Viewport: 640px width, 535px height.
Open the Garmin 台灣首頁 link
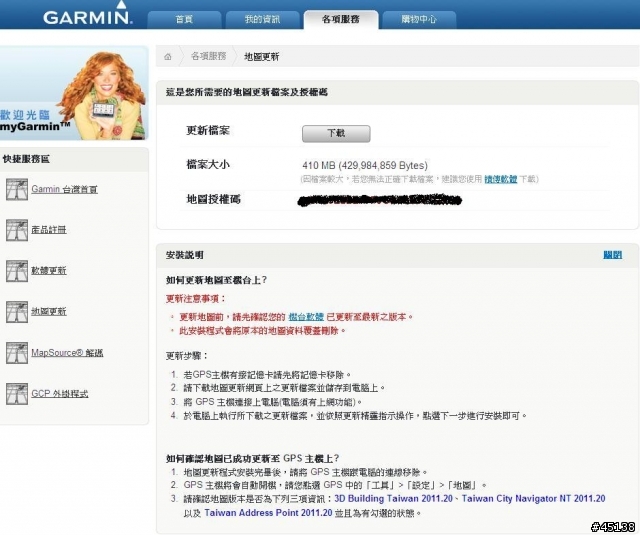tap(64, 189)
